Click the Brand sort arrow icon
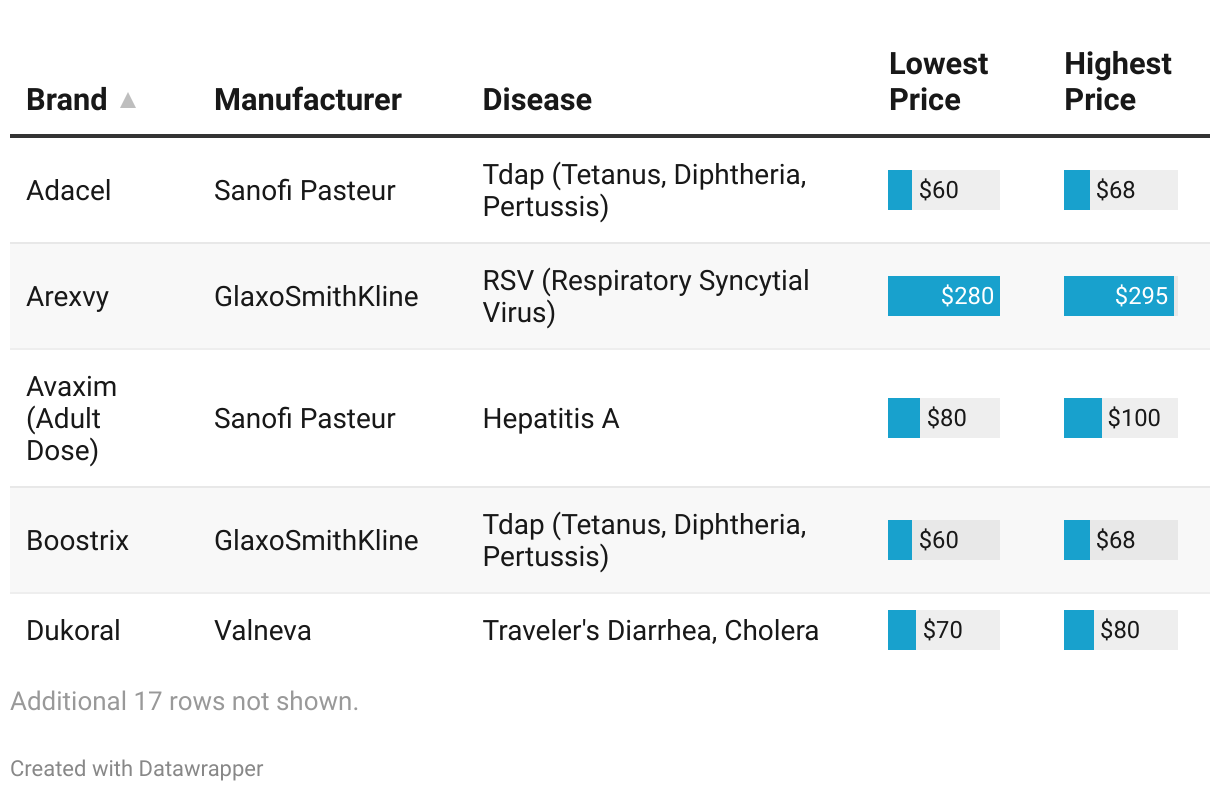1220x792 pixels. click(x=127, y=100)
